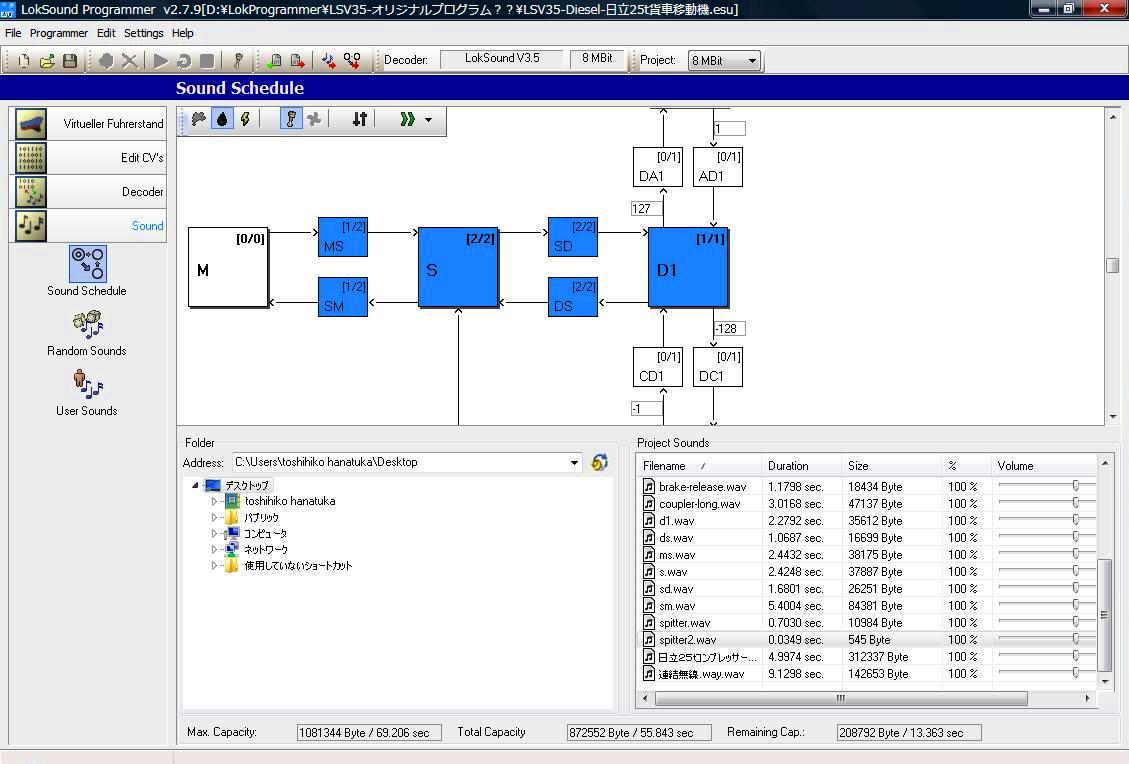The height and width of the screenshot is (764, 1129).
Task: Select the DA1 transition block
Action: tap(657, 167)
